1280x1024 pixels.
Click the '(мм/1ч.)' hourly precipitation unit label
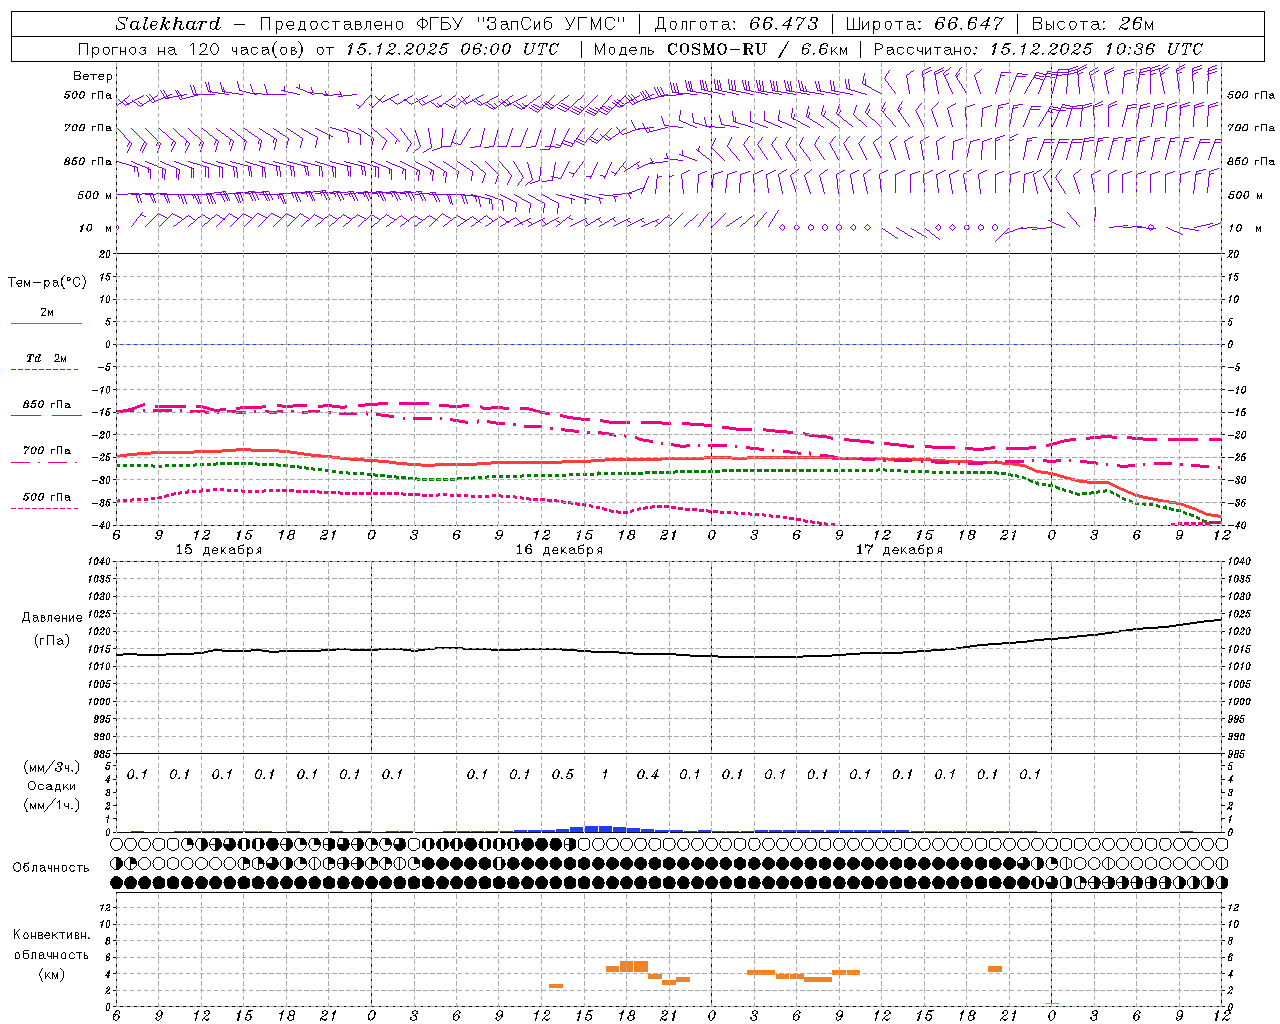(x=51, y=804)
